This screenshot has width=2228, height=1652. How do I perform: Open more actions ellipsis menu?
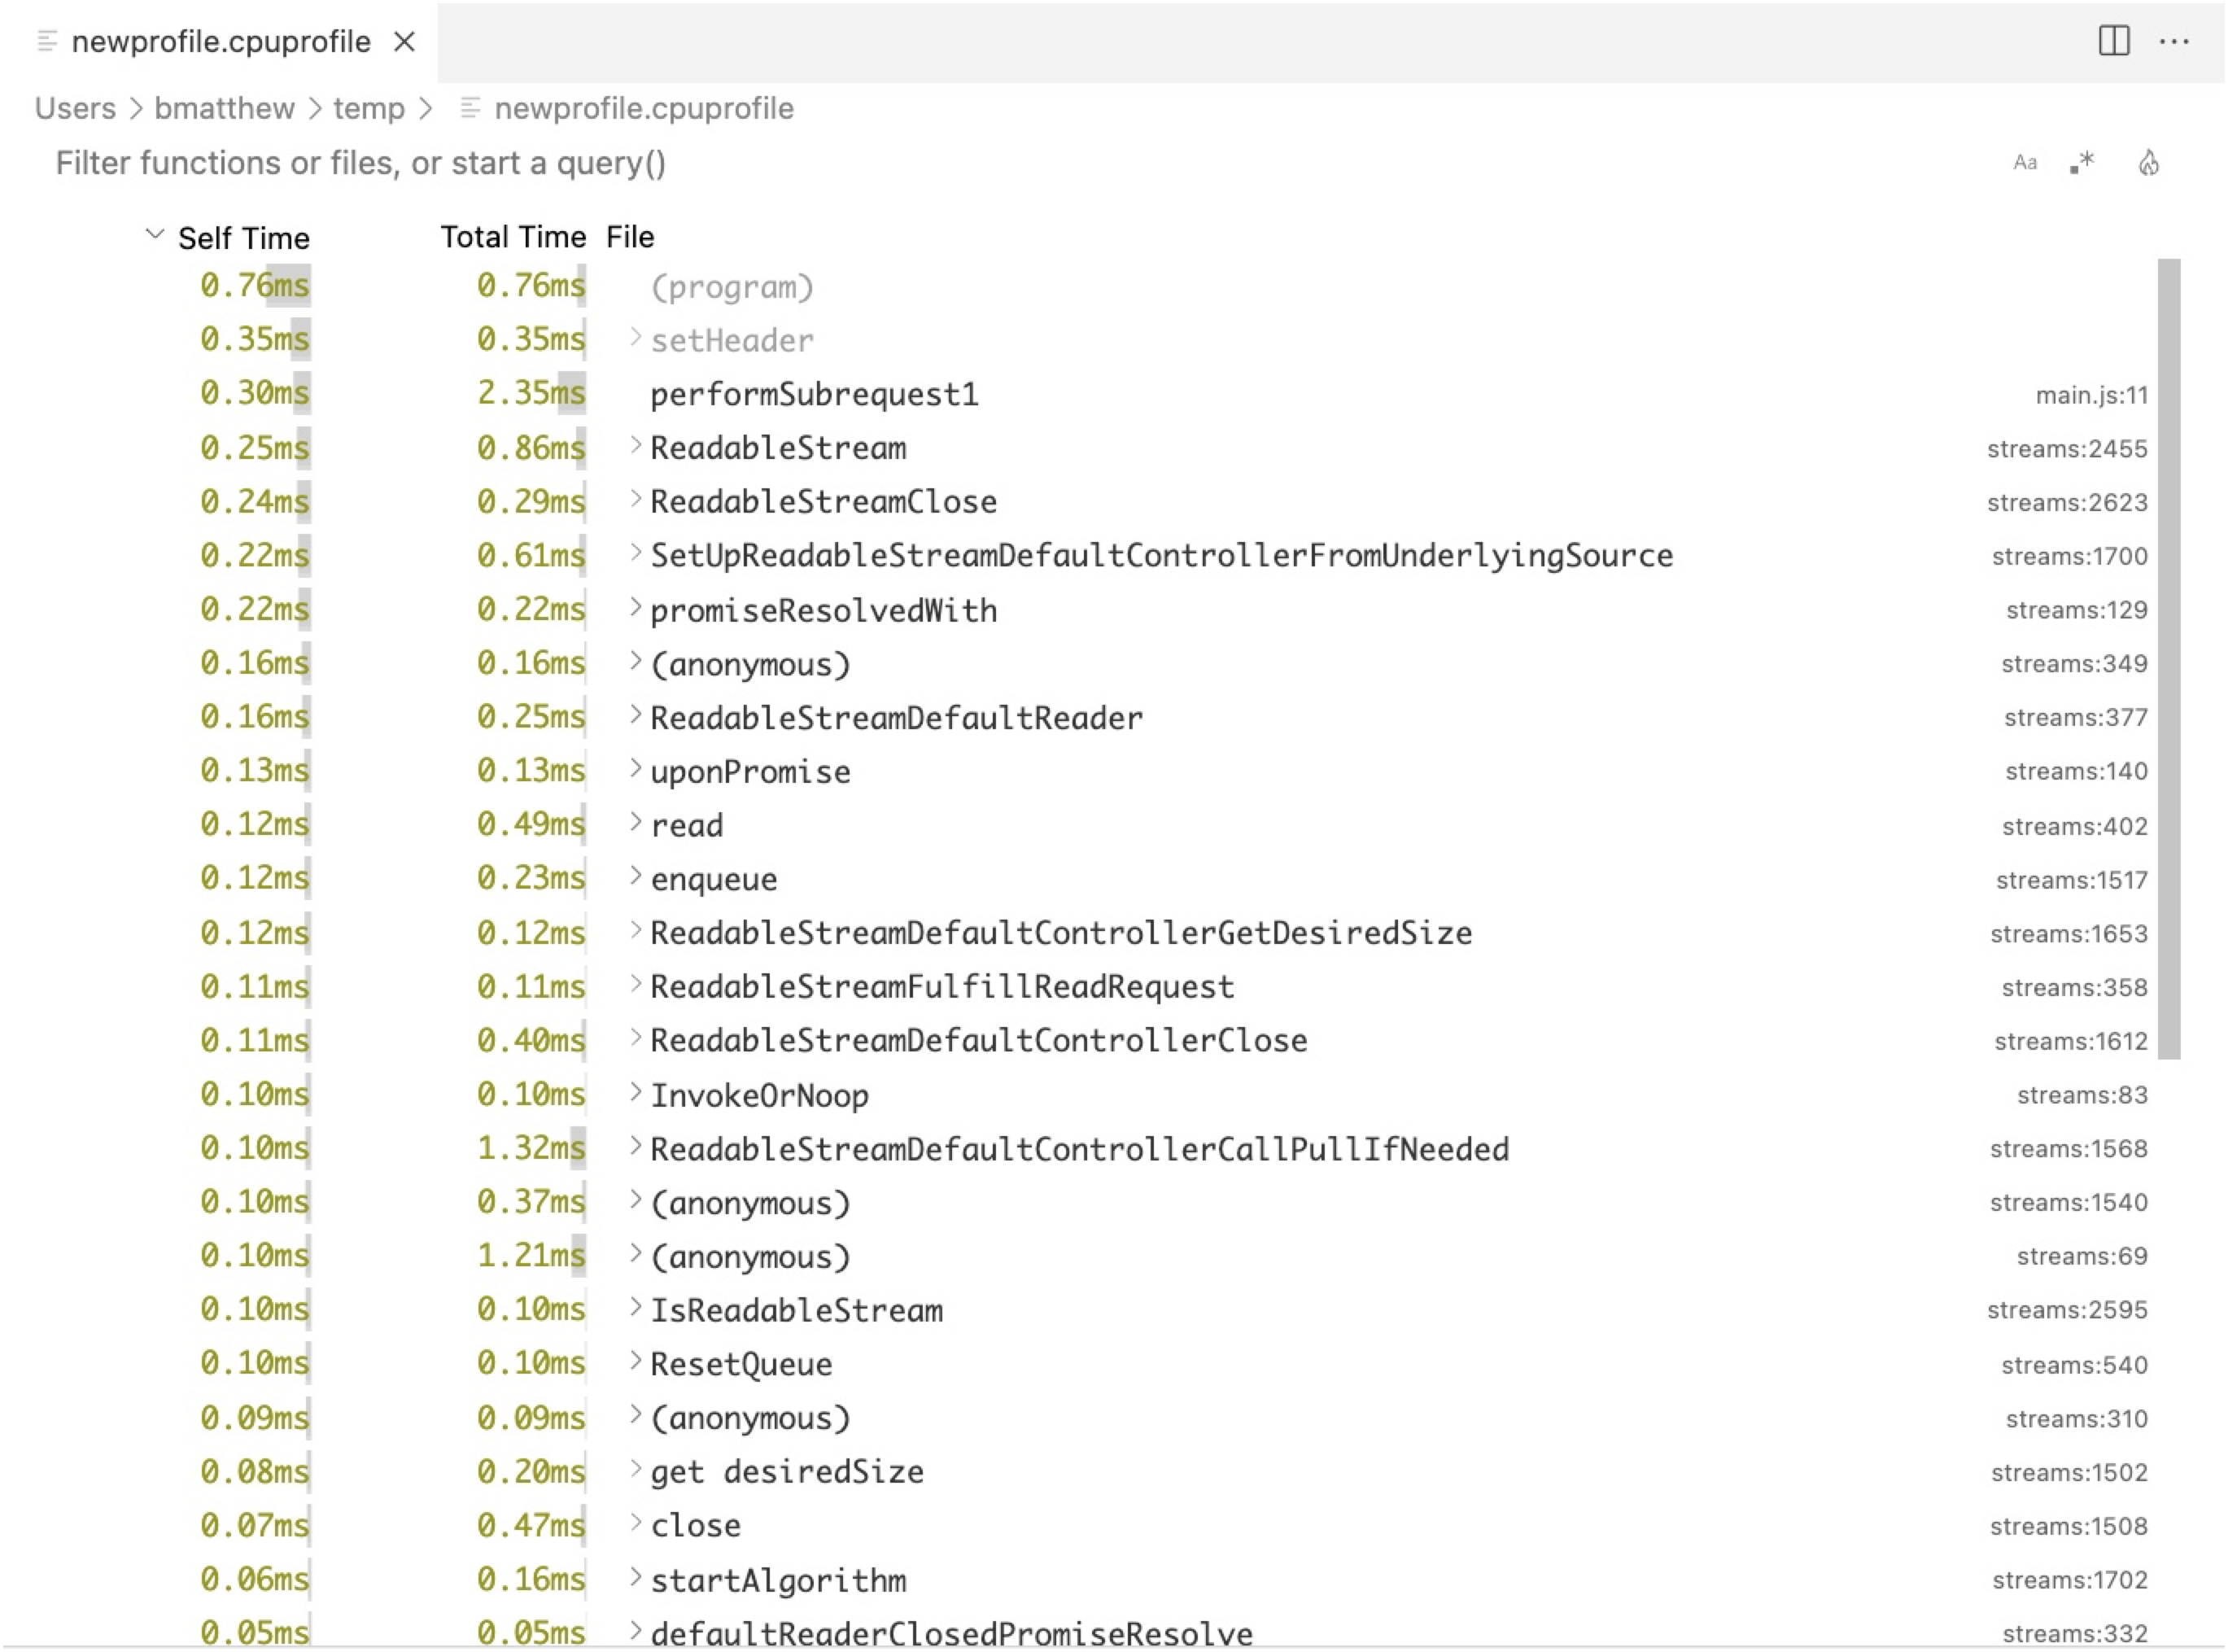click(x=2174, y=41)
